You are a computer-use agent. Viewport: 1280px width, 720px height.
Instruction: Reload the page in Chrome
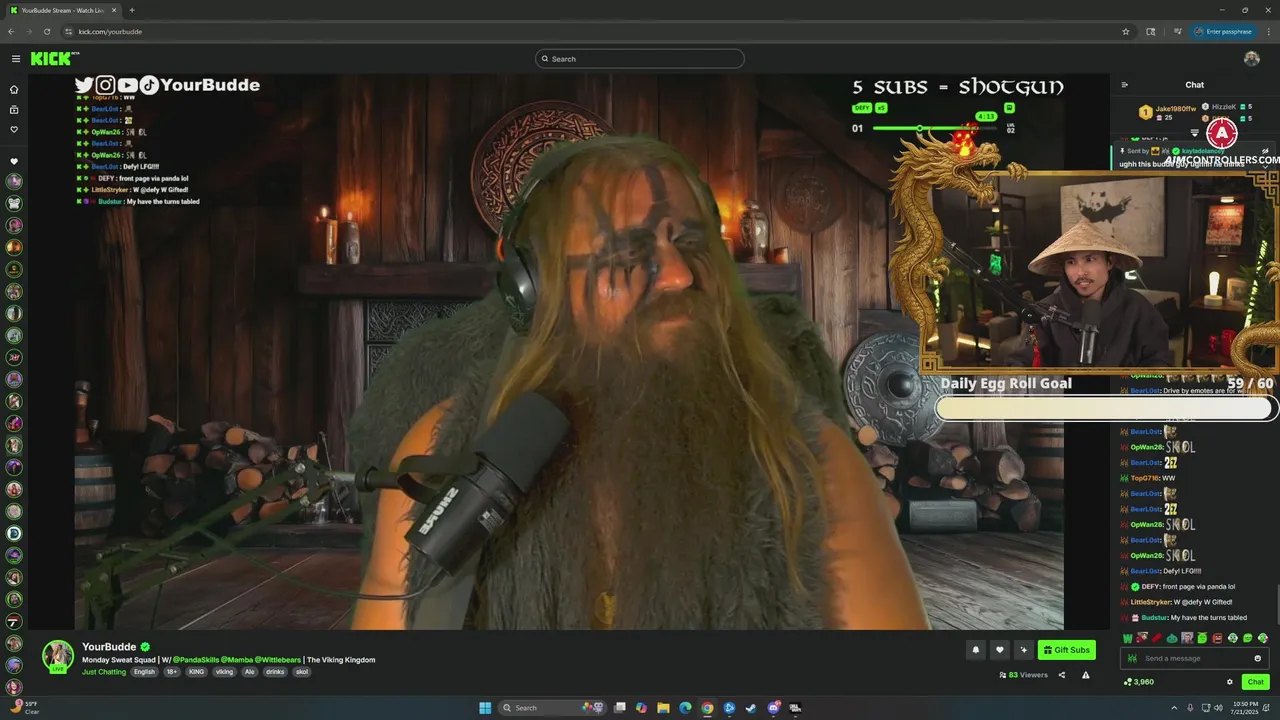tap(46, 31)
